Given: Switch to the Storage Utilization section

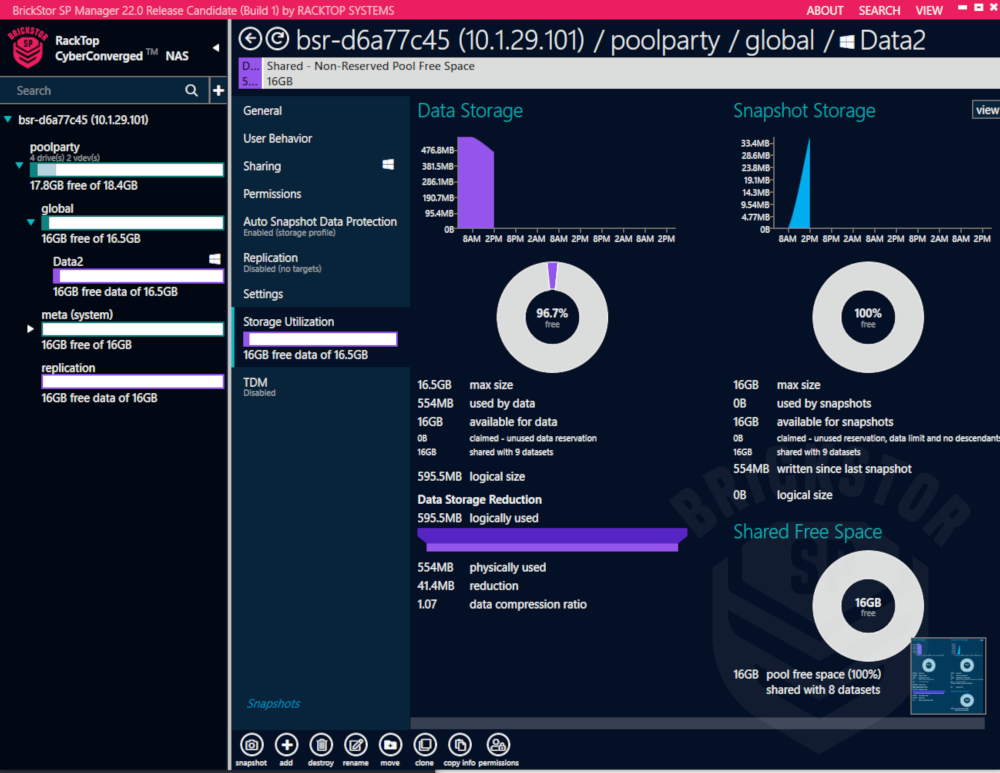Looking at the screenshot, I should point(290,321).
